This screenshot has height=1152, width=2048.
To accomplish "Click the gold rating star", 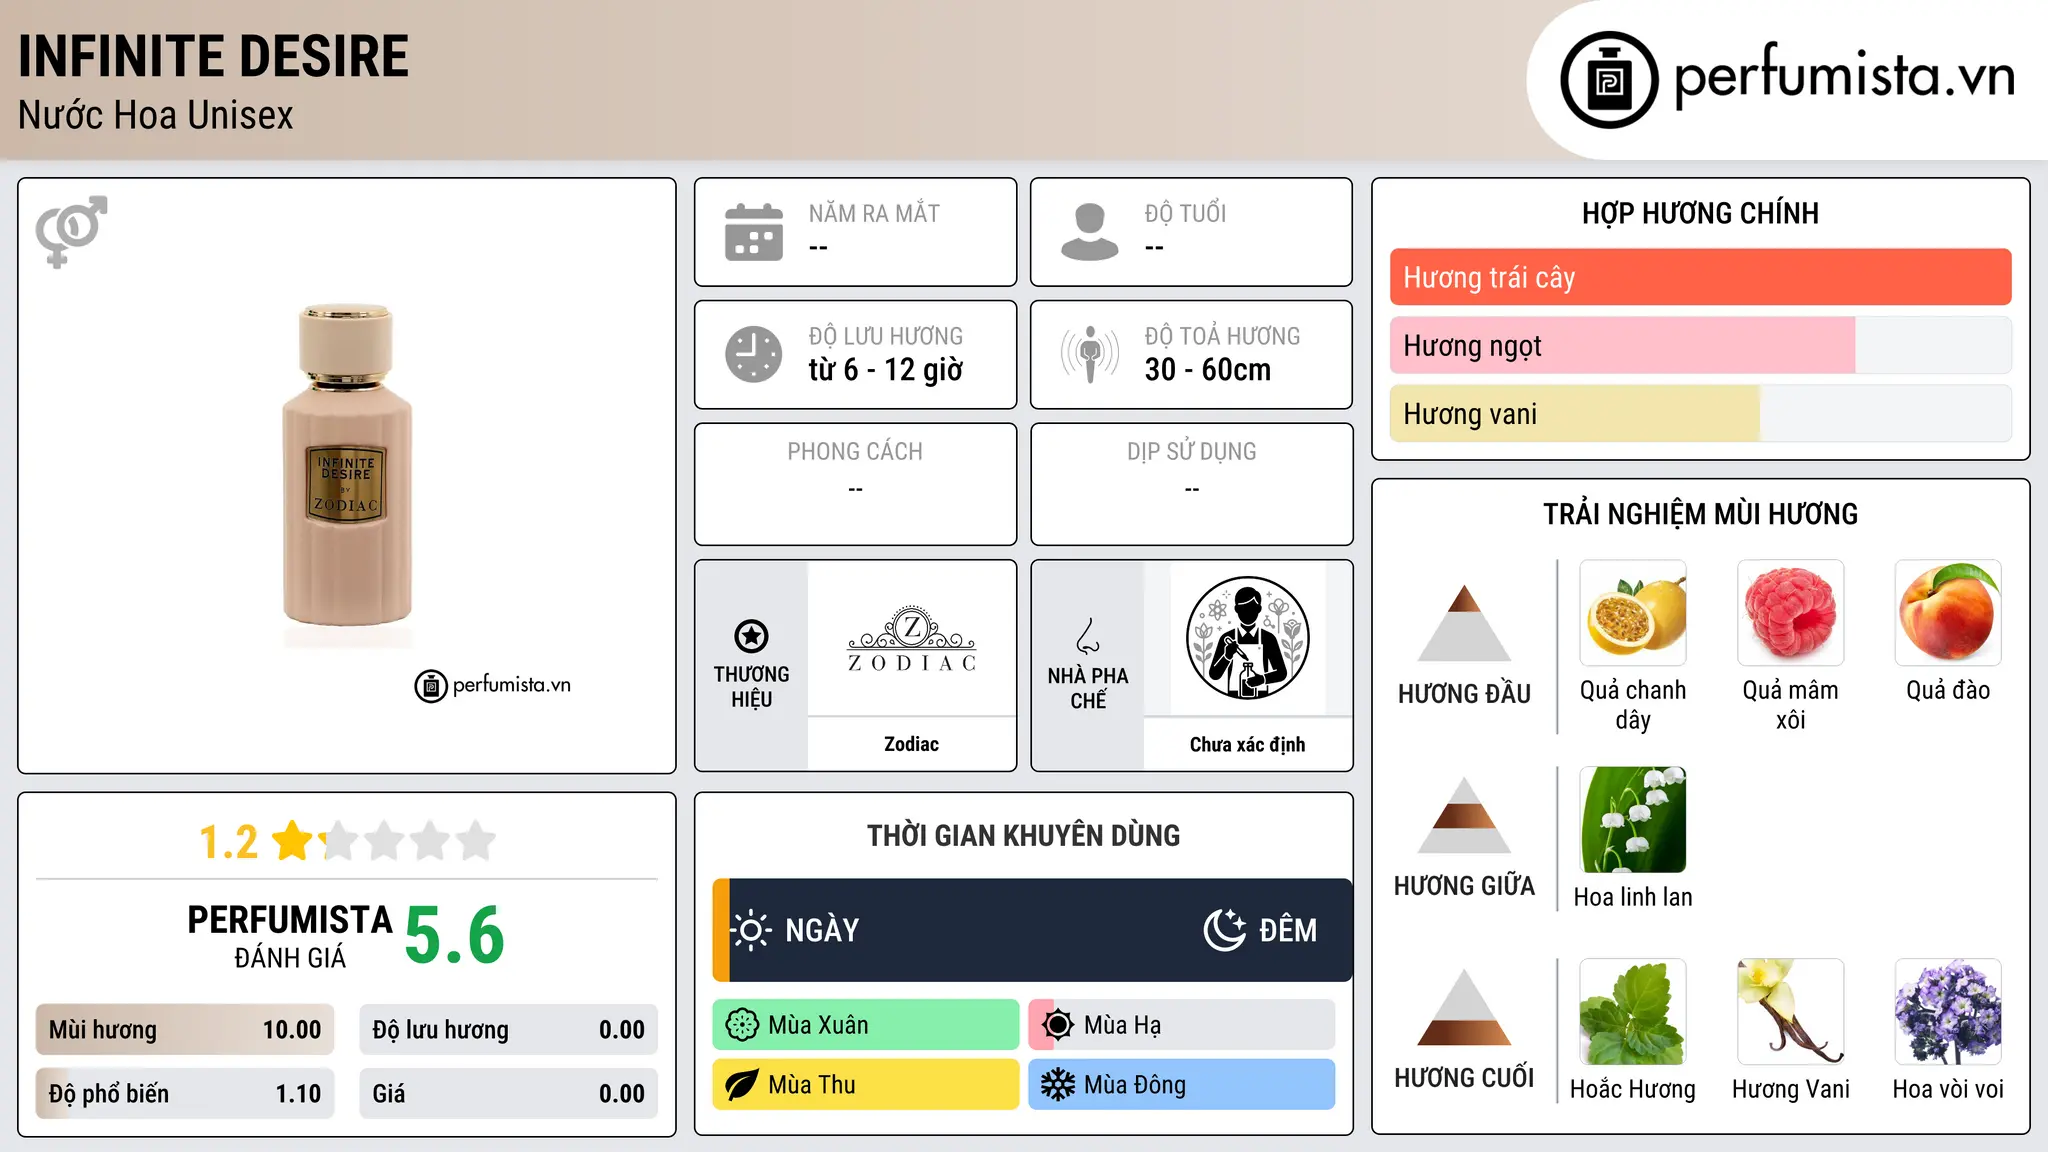I will point(293,840).
